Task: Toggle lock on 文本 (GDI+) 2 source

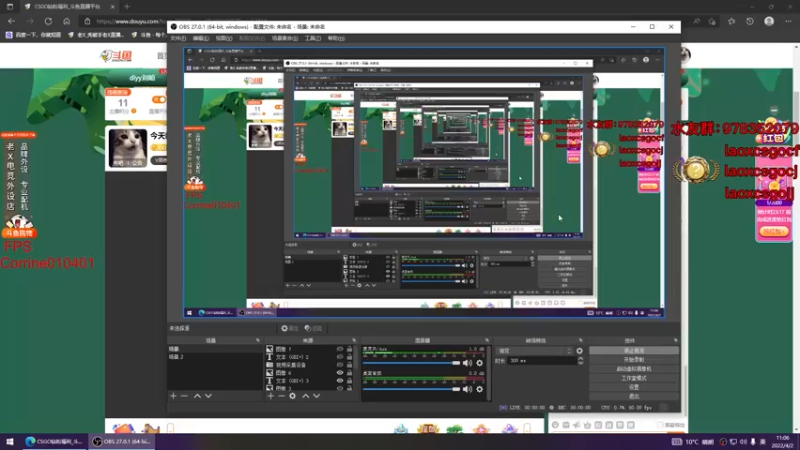Action: (349, 357)
